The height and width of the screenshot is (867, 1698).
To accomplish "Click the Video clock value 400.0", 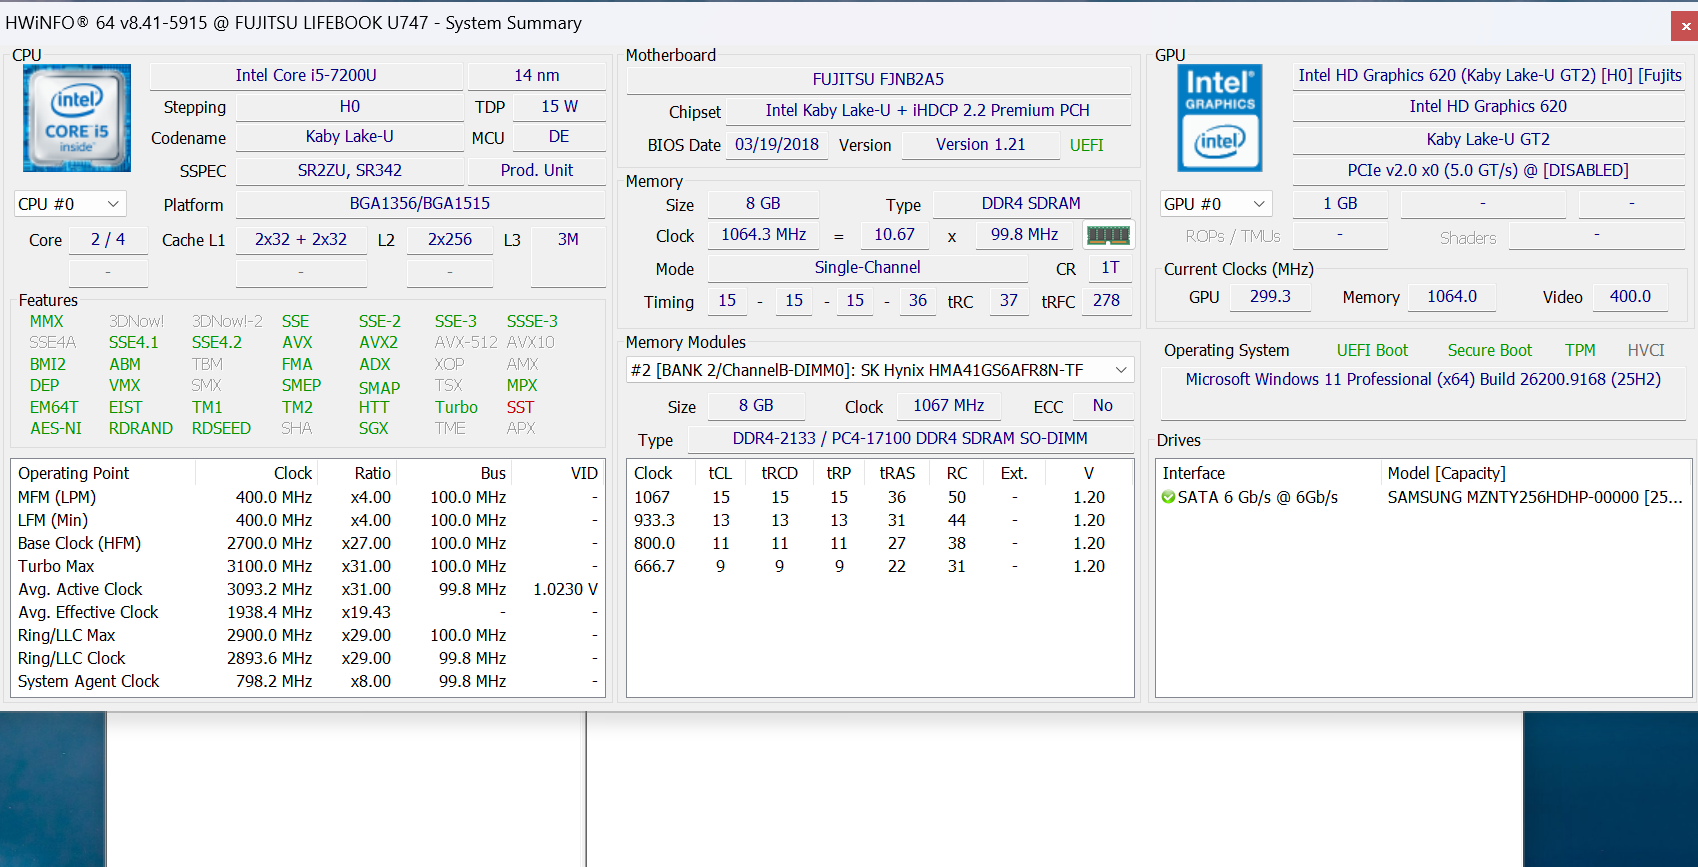I will point(1630,296).
